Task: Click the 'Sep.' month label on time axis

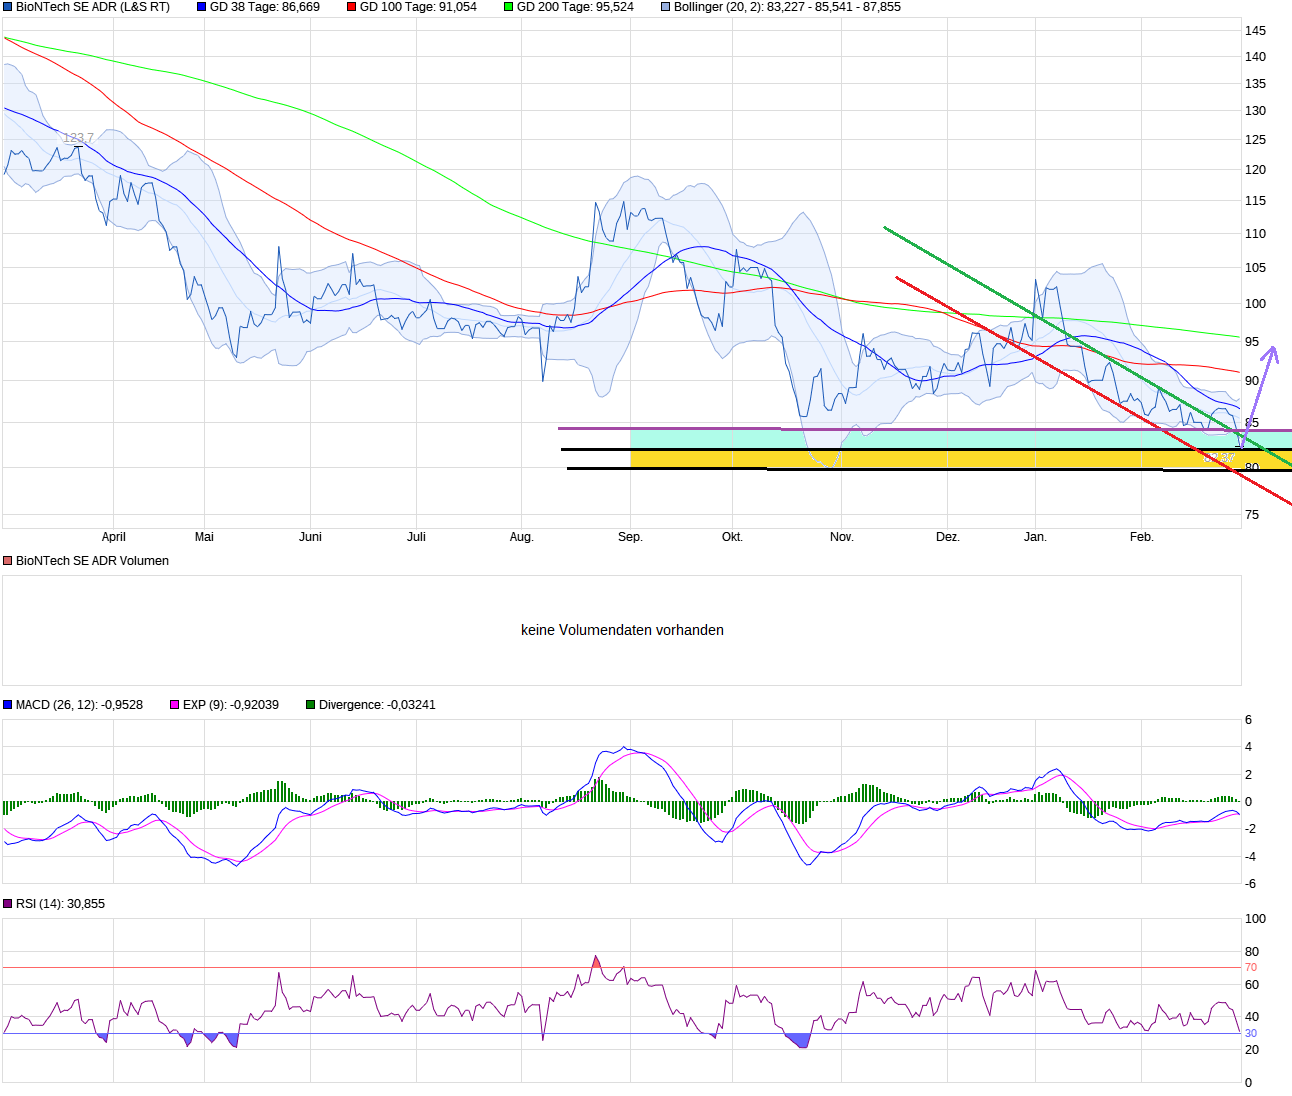Action: click(630, 537)
